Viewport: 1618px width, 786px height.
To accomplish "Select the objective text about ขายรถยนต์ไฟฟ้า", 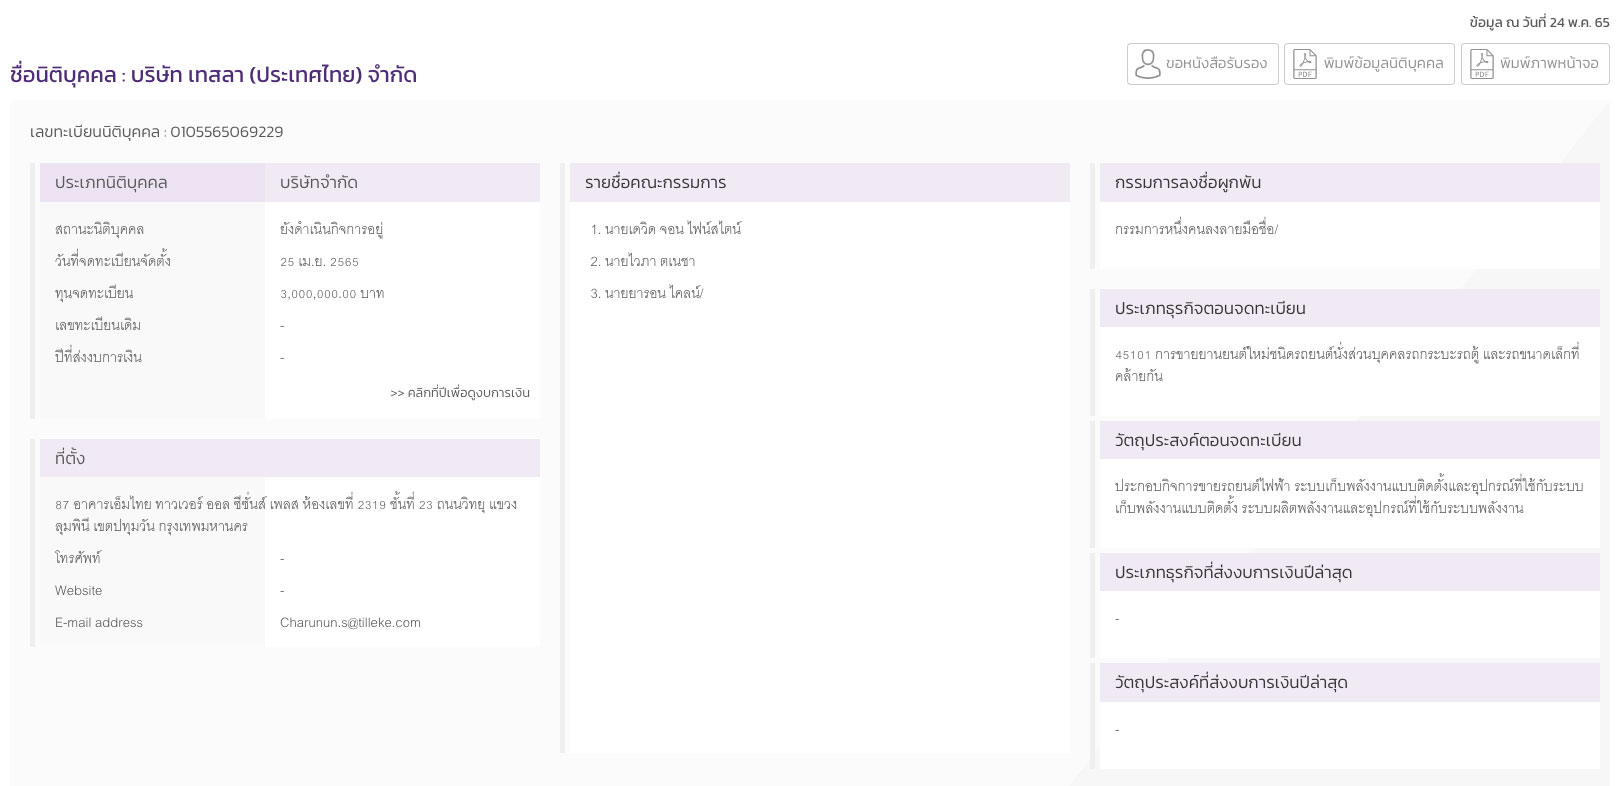I will [x=1349, y=497].
